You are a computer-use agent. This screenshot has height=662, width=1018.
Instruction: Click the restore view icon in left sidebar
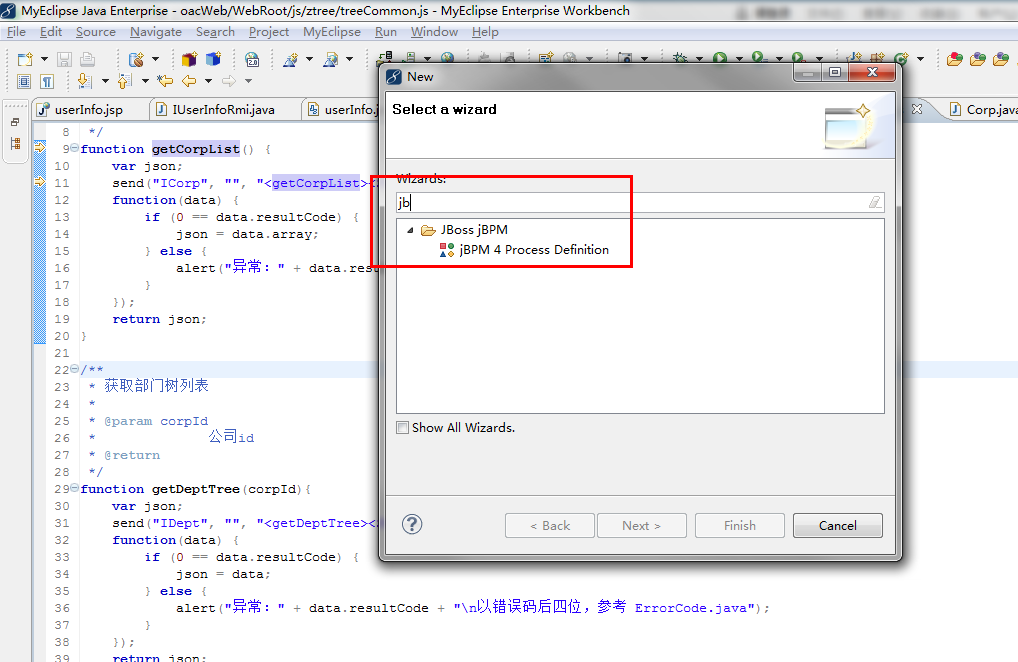pos(15,122)
